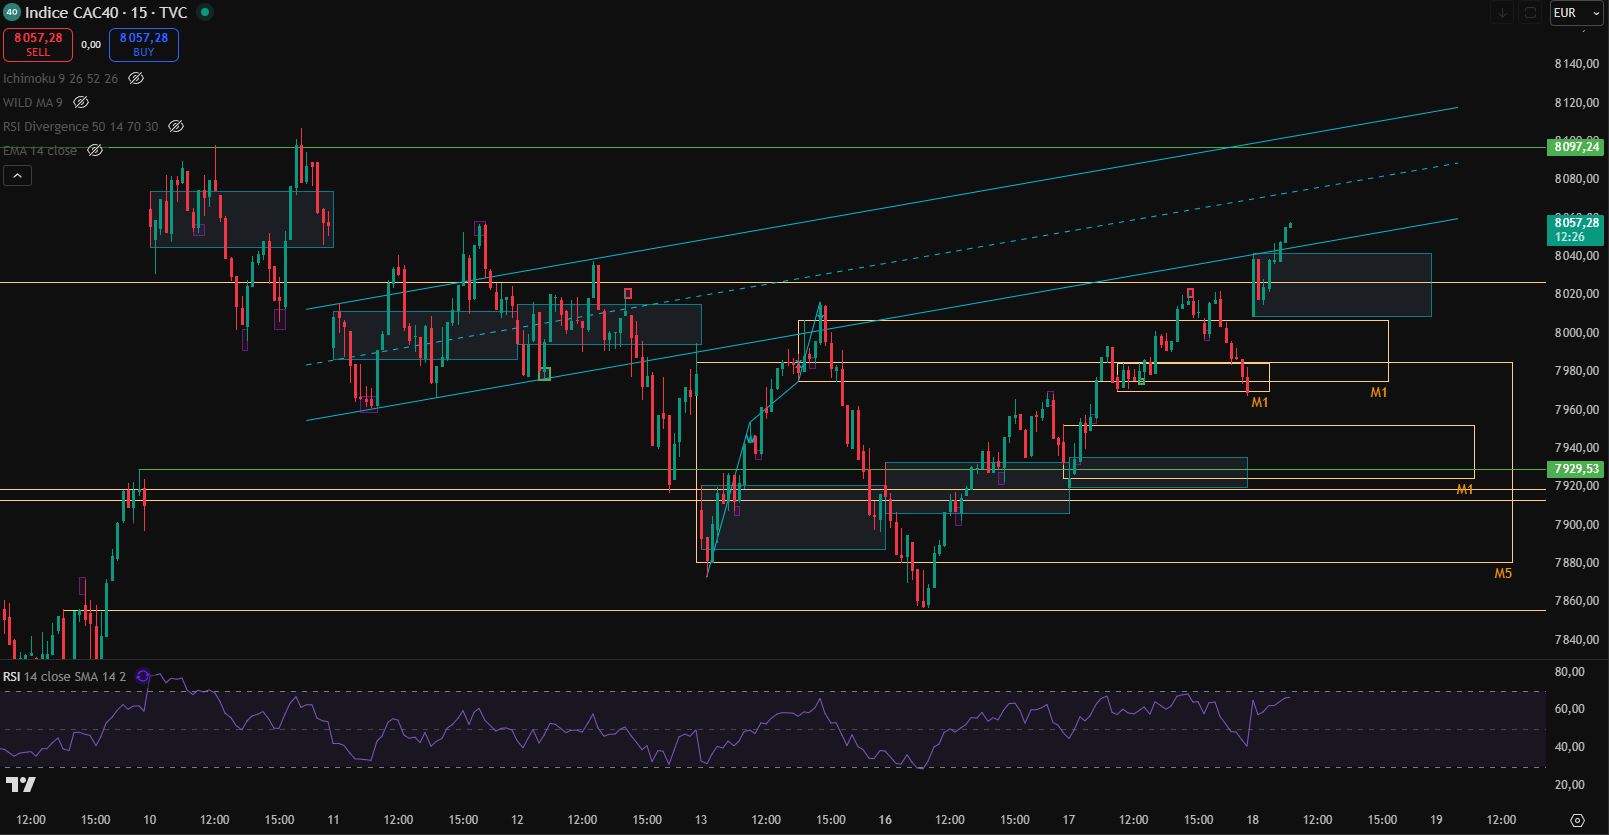Unhide the RSI Divergence indicator
This screenshot has width=1609, height=835.
(x=176, y=126)
